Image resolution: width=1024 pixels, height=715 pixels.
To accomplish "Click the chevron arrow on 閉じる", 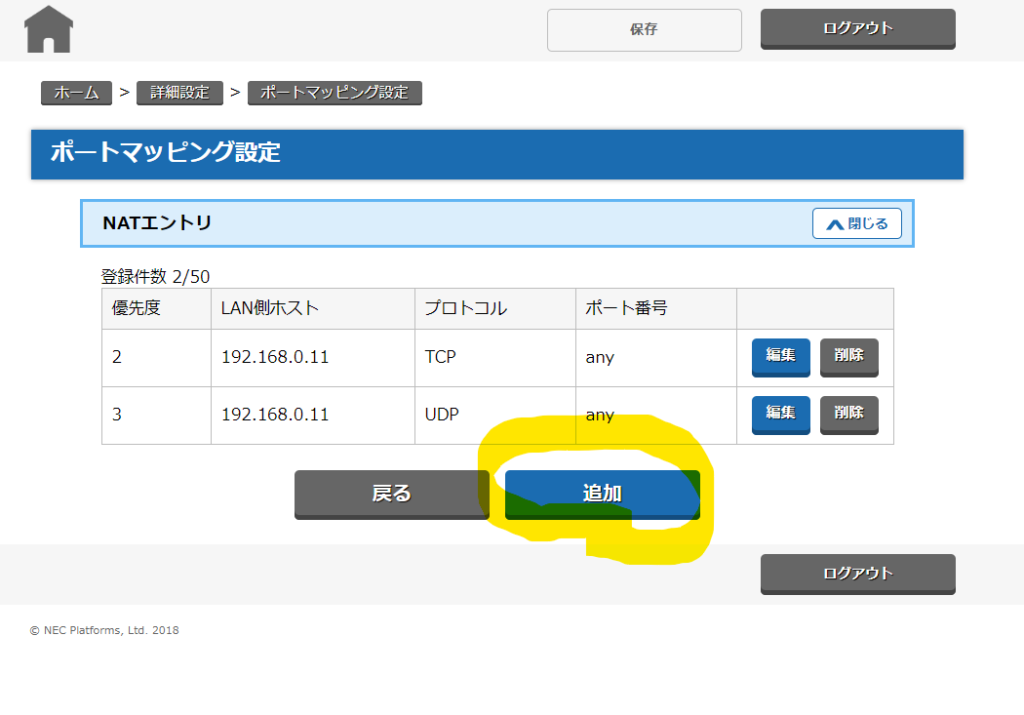I will click(835, 225).
